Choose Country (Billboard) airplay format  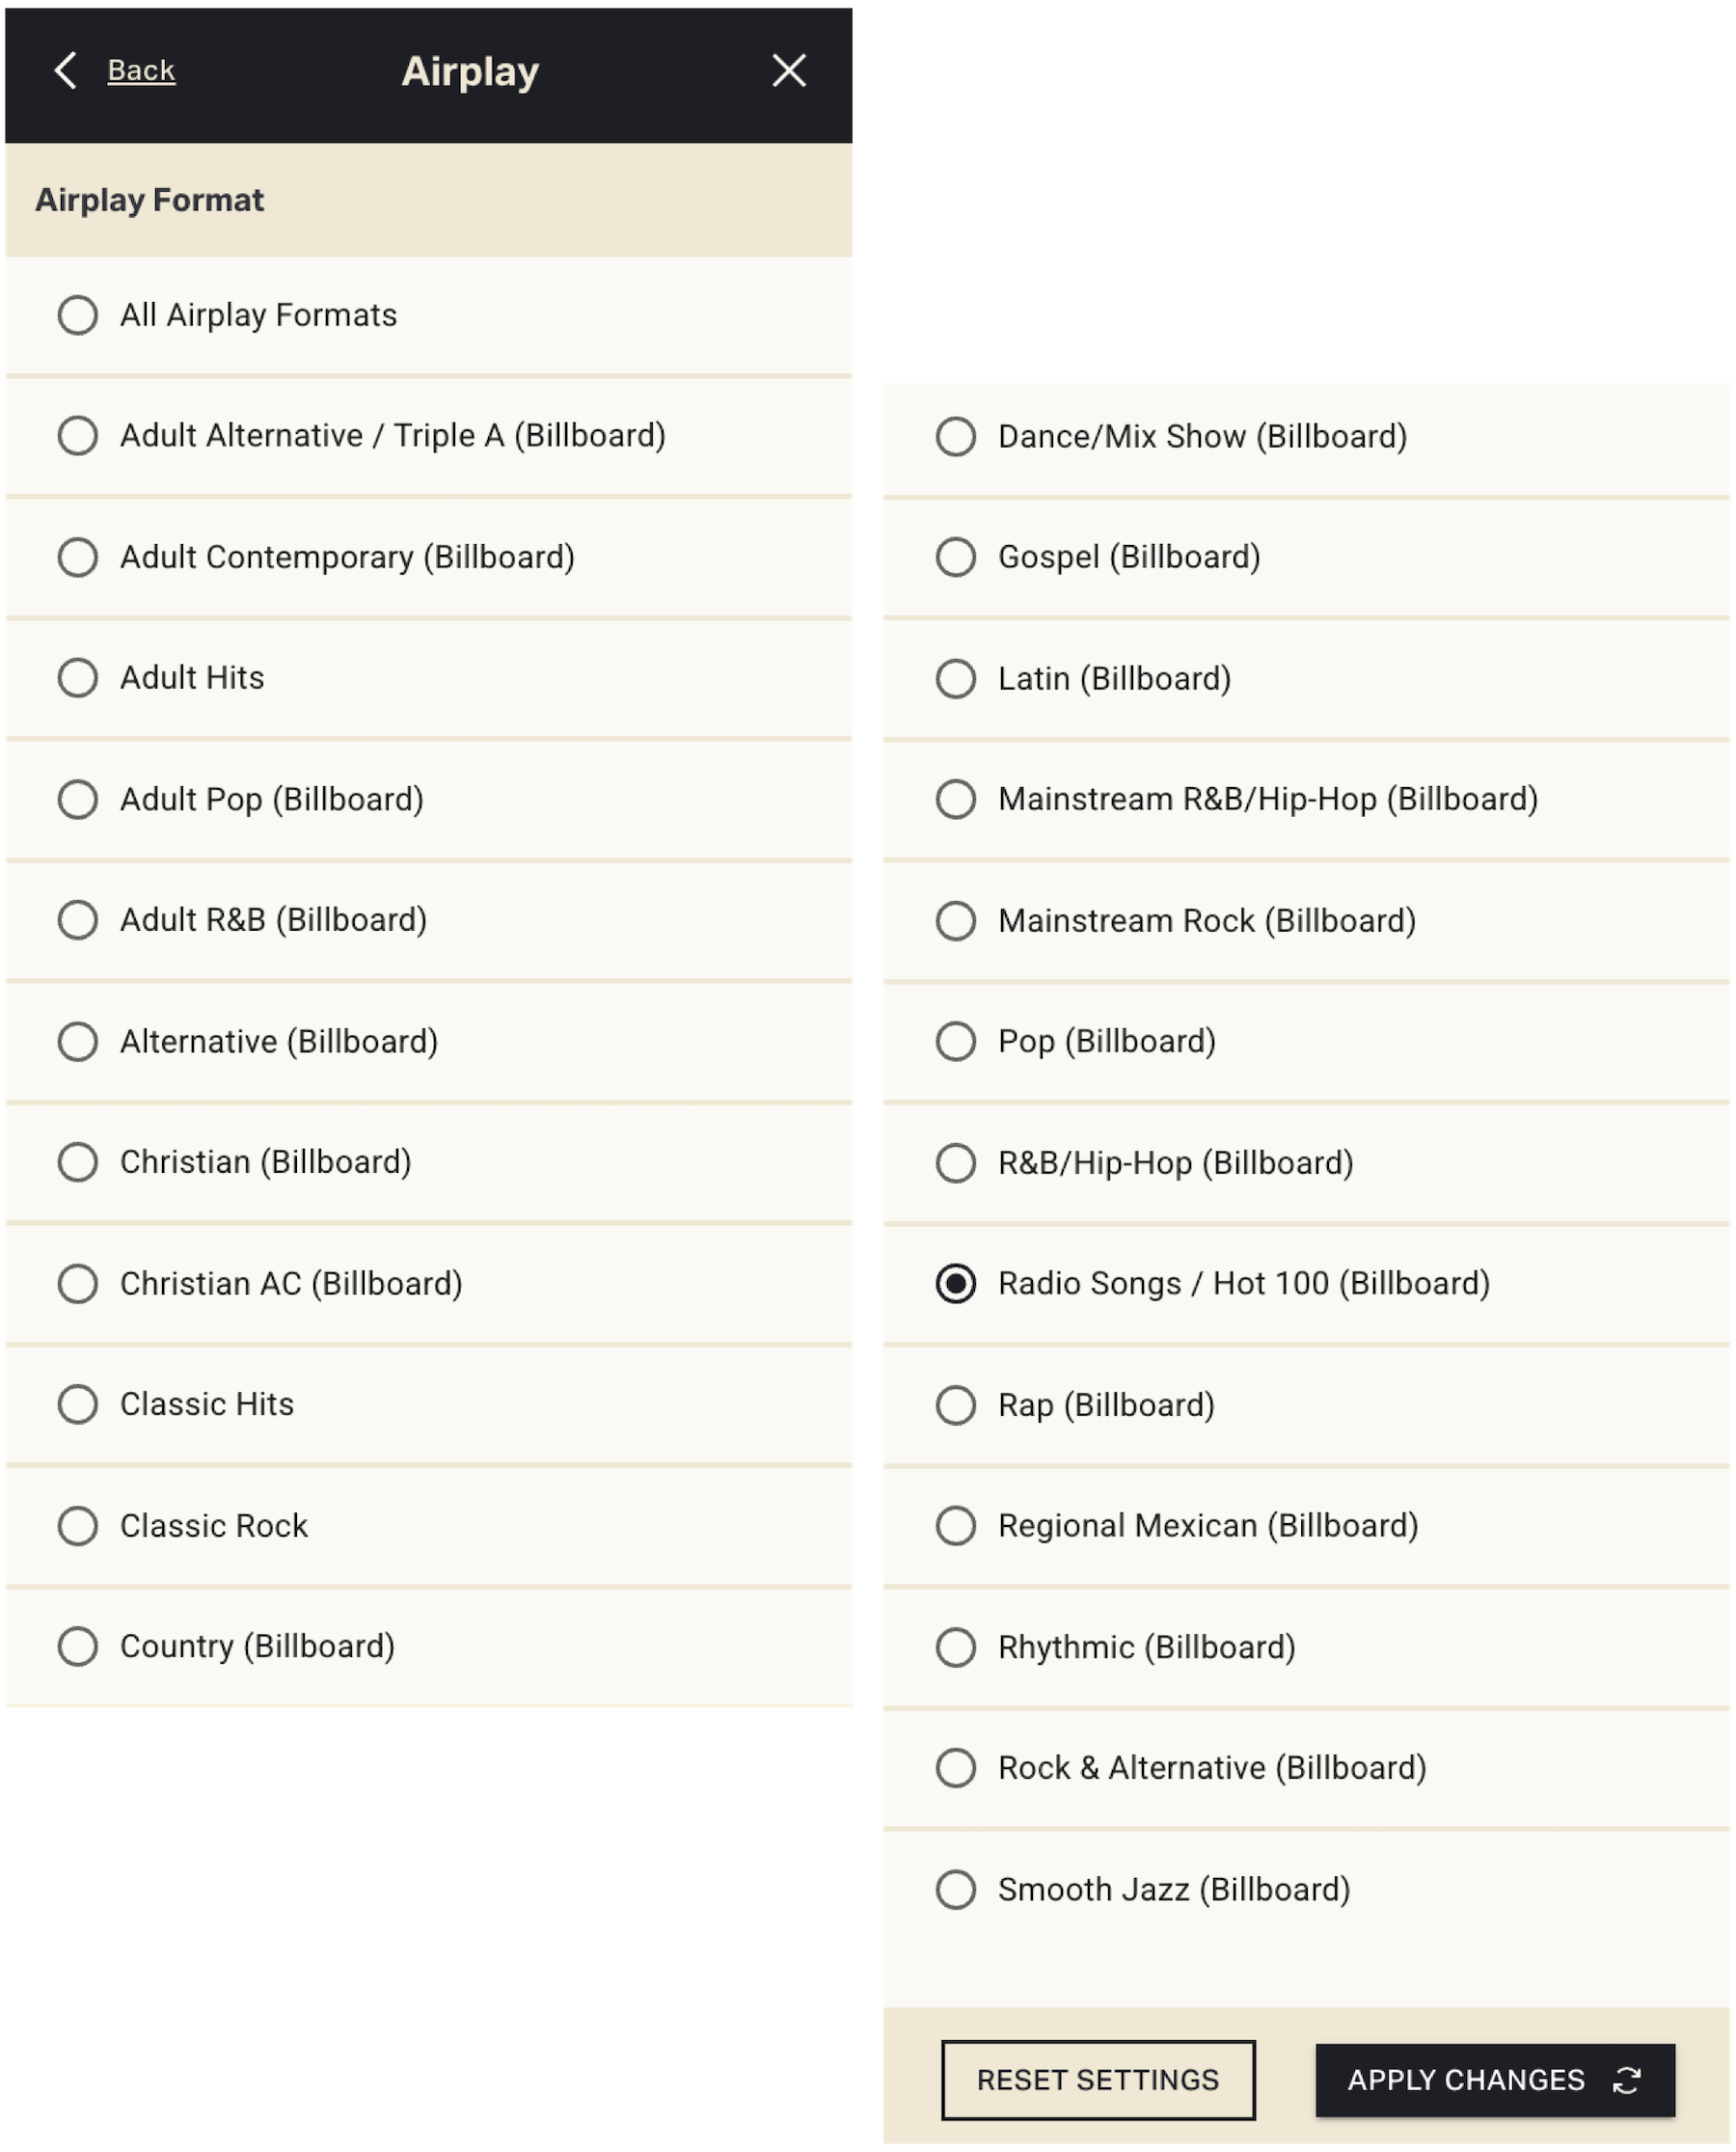(78, 1646)
